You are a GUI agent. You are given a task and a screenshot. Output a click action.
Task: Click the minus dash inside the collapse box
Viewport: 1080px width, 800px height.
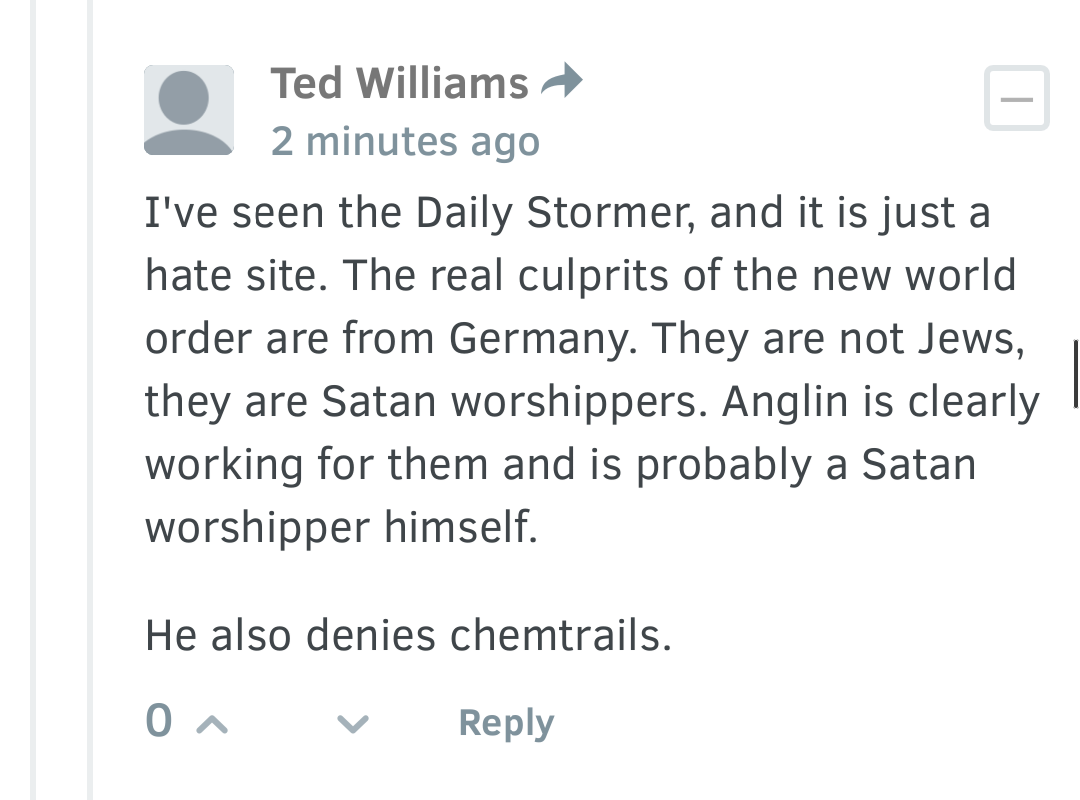click(1017, 99)
